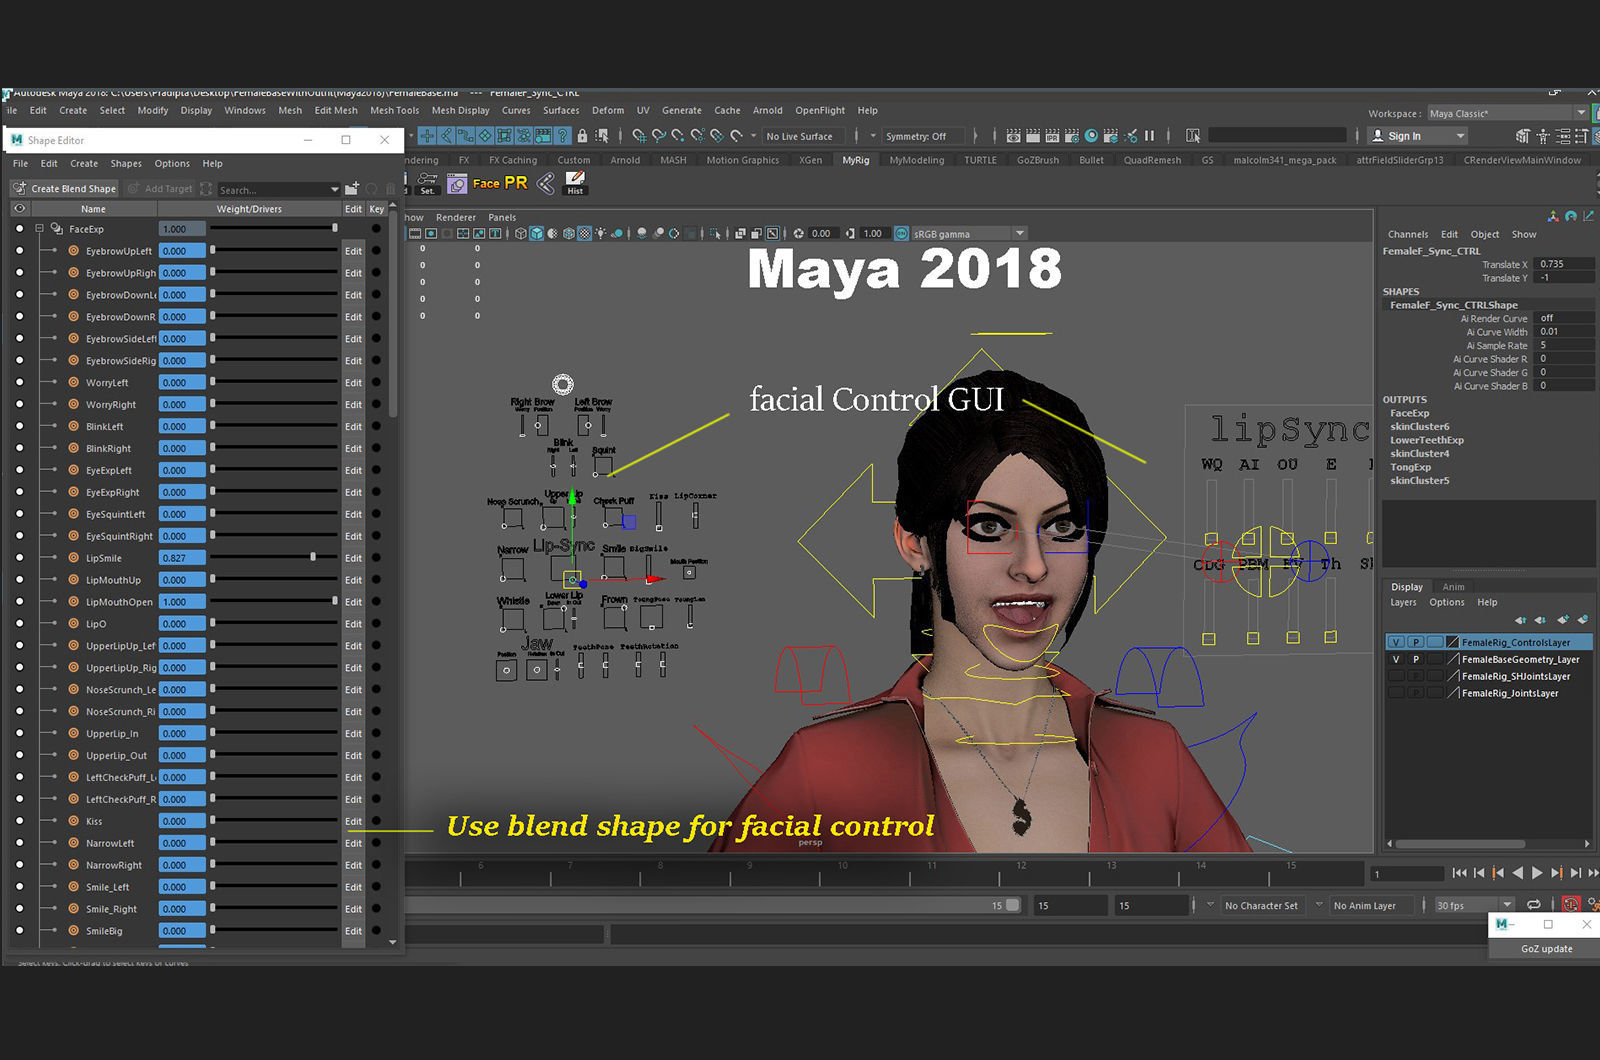
Task: Click the Set. icon on the custom shelf
Action: point(427,183)
